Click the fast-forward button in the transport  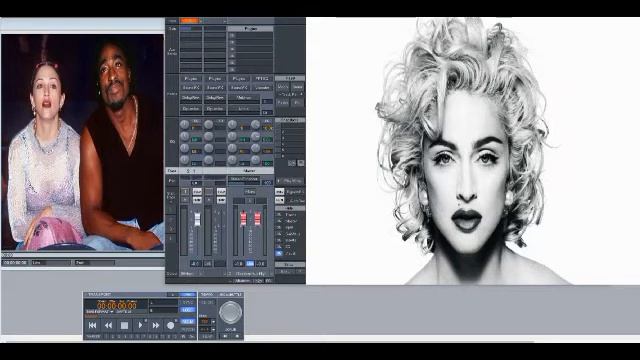[156, 325]
